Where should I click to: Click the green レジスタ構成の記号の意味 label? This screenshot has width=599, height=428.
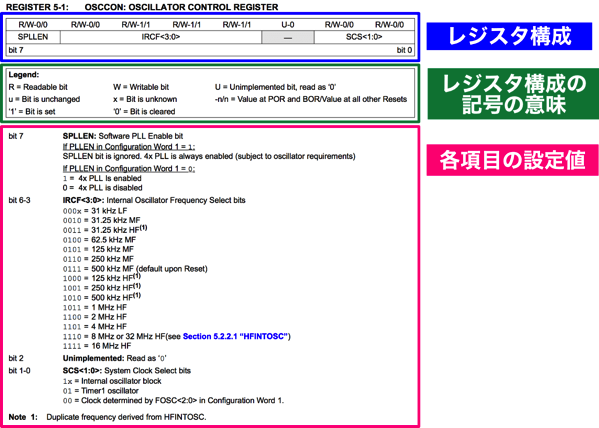513,94
